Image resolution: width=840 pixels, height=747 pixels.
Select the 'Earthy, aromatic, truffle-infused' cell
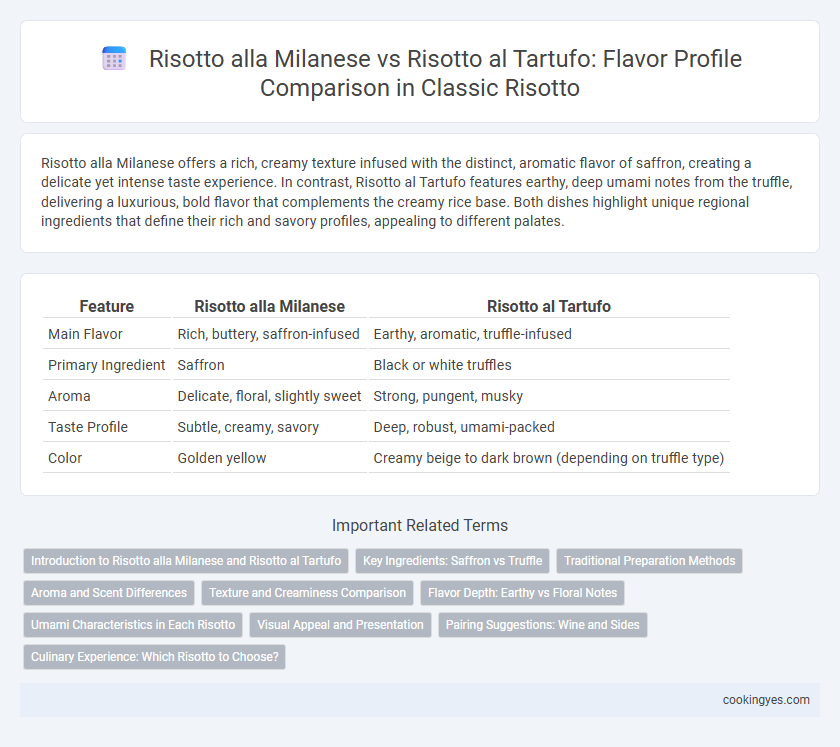coord(549,334)
